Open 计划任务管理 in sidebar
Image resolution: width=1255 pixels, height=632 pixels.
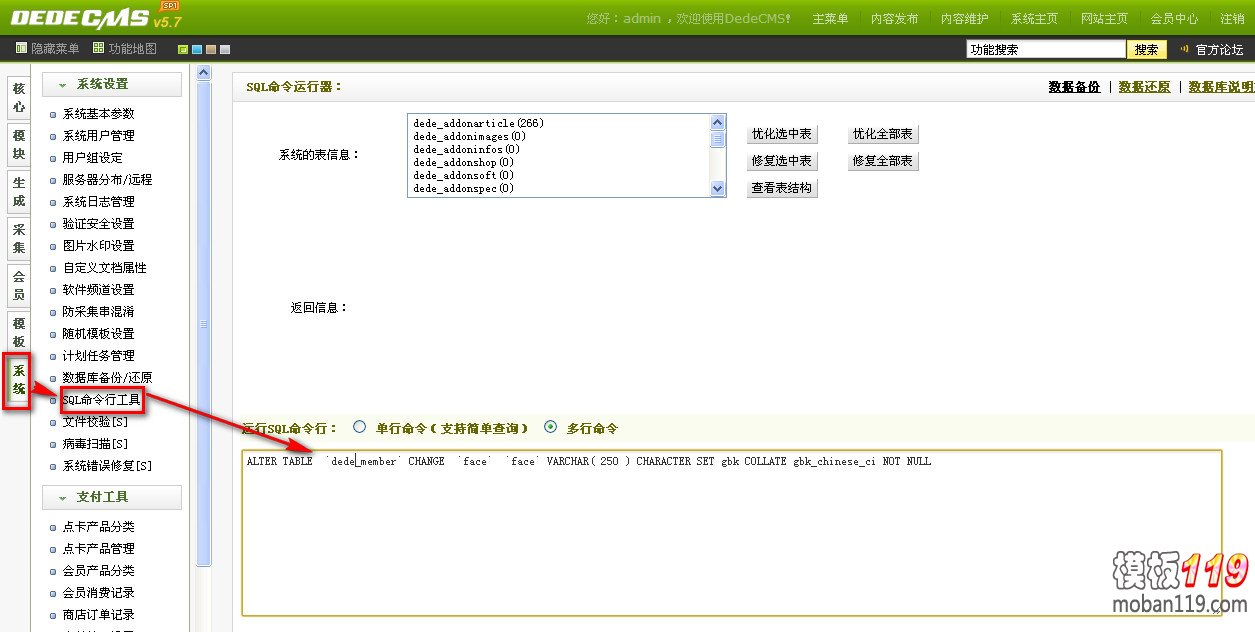(98, 356)
